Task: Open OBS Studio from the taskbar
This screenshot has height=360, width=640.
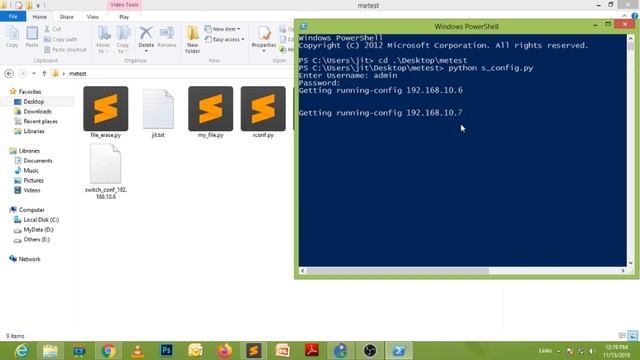Action: (370, 351)
